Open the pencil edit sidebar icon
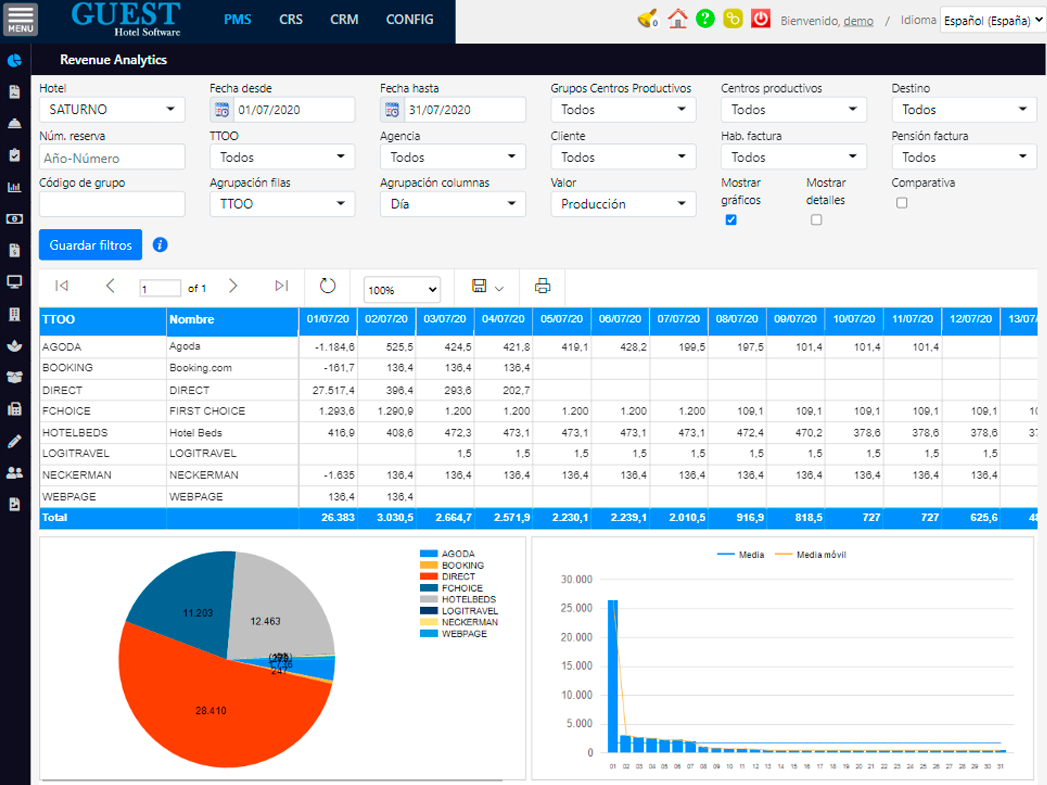The width and height of the screenshot is (1047, 785). 14,441
